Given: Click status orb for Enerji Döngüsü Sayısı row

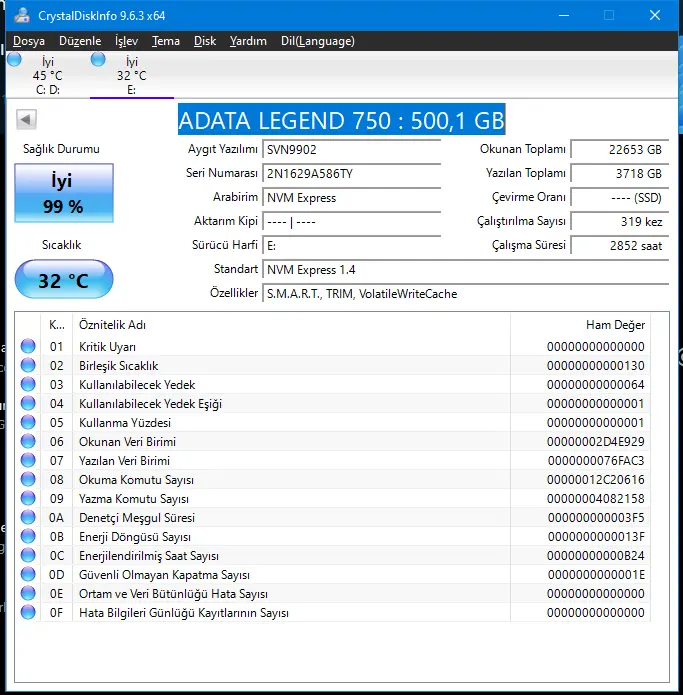Looking at the screenshot, I should pos(28,537).
